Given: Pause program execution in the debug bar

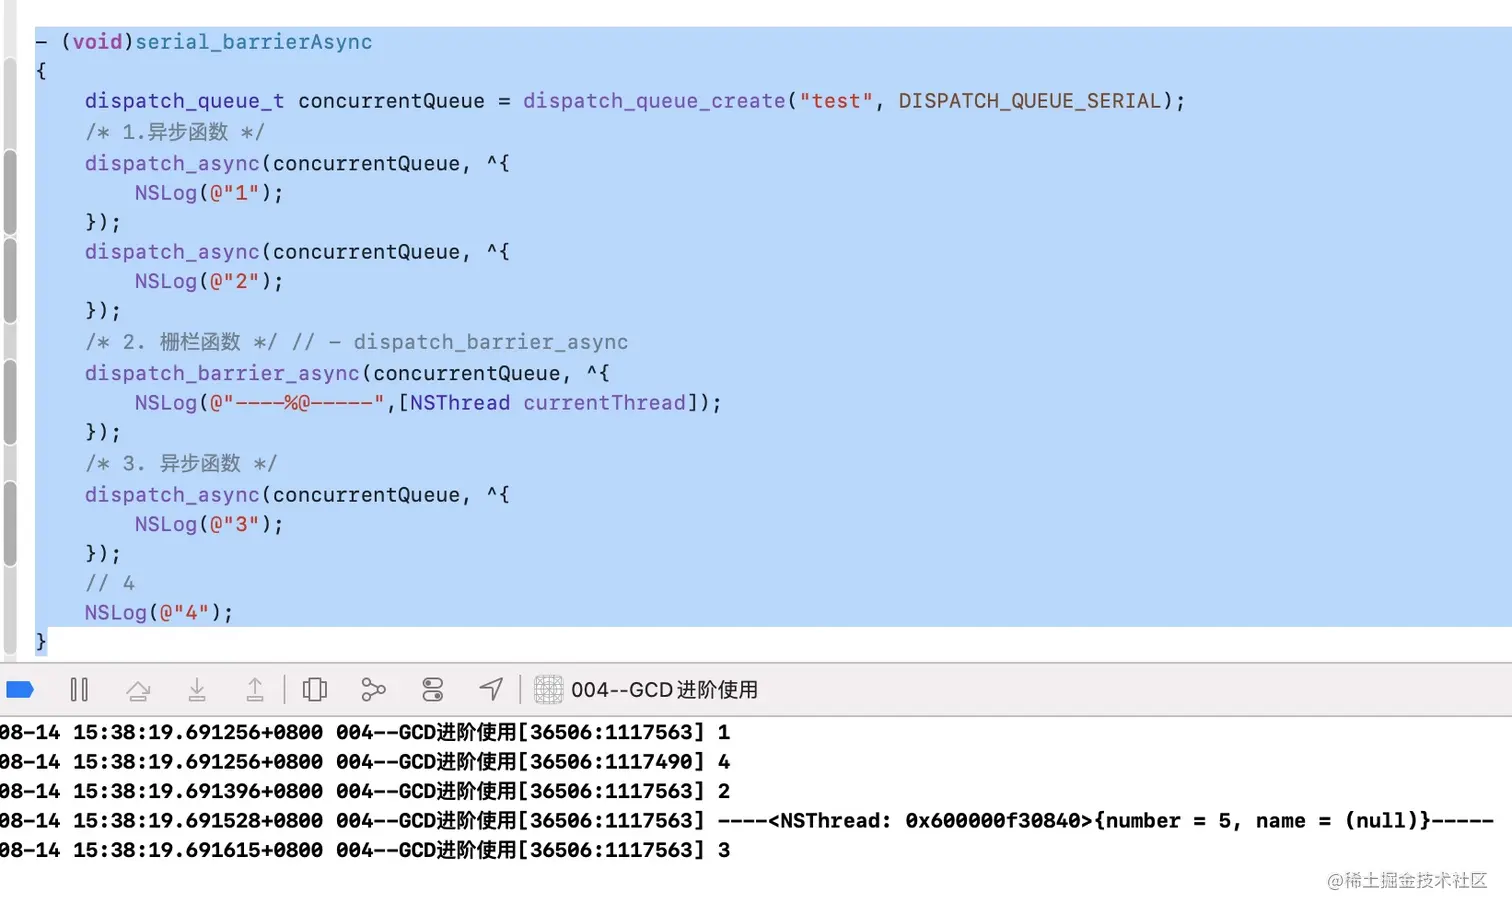Looking at the screenshot, I should 80,689.
